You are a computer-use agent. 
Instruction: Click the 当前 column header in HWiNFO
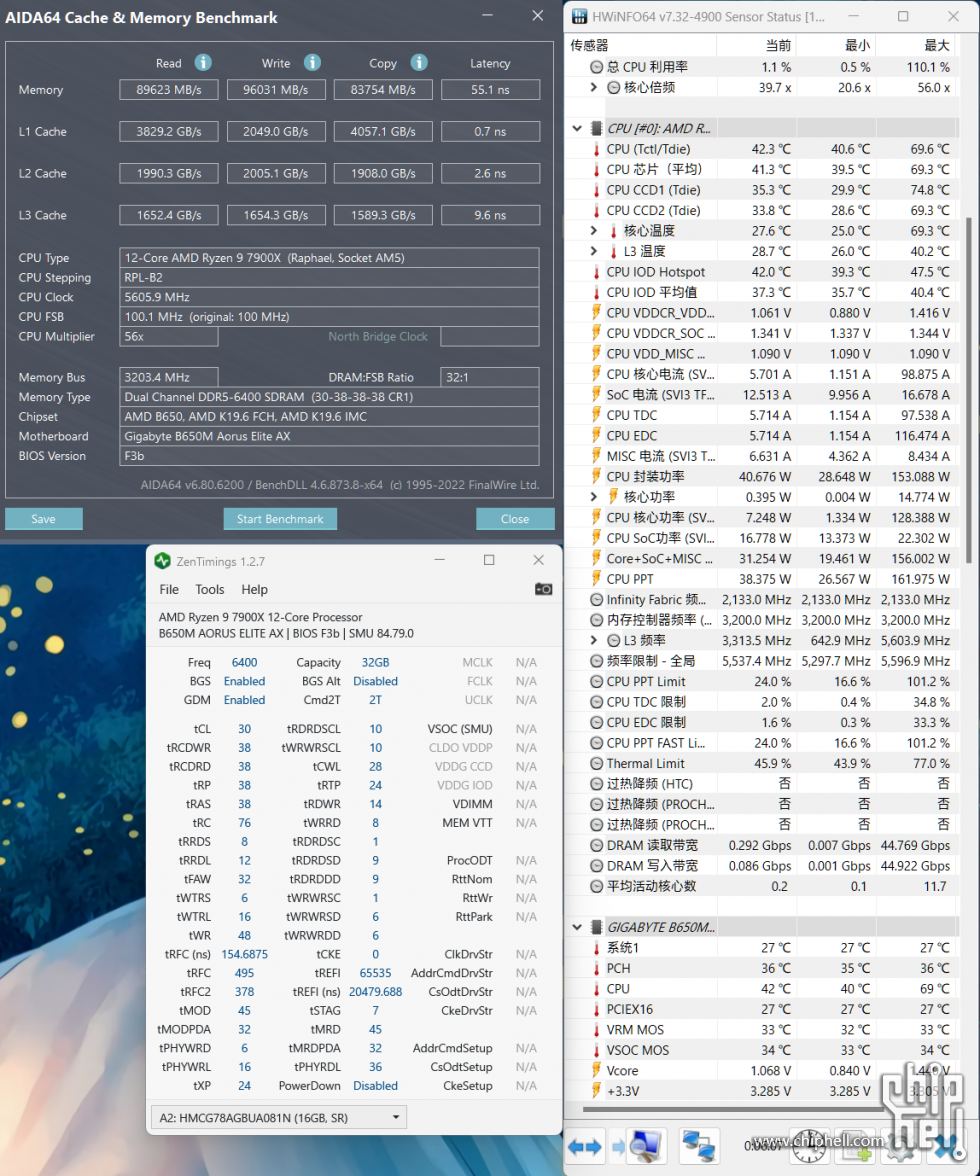pos(757,46)
